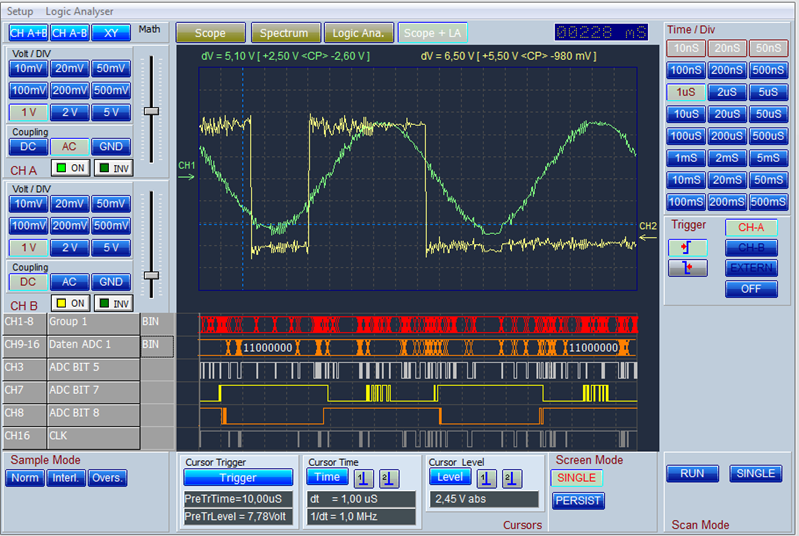
Task: Set CH B to 10mV per division
Action: (28, 204)
